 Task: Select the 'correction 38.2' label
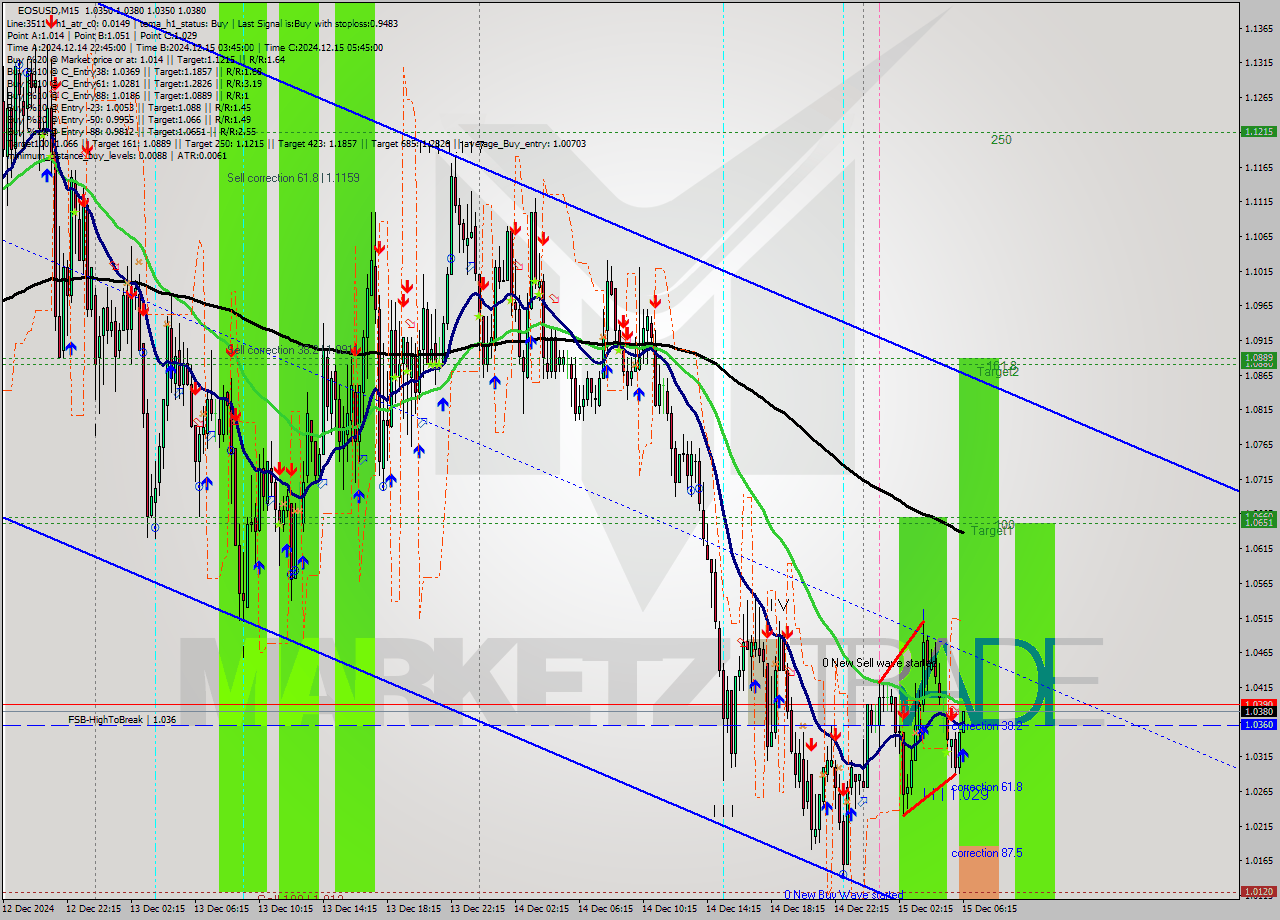tap(987, 726)
